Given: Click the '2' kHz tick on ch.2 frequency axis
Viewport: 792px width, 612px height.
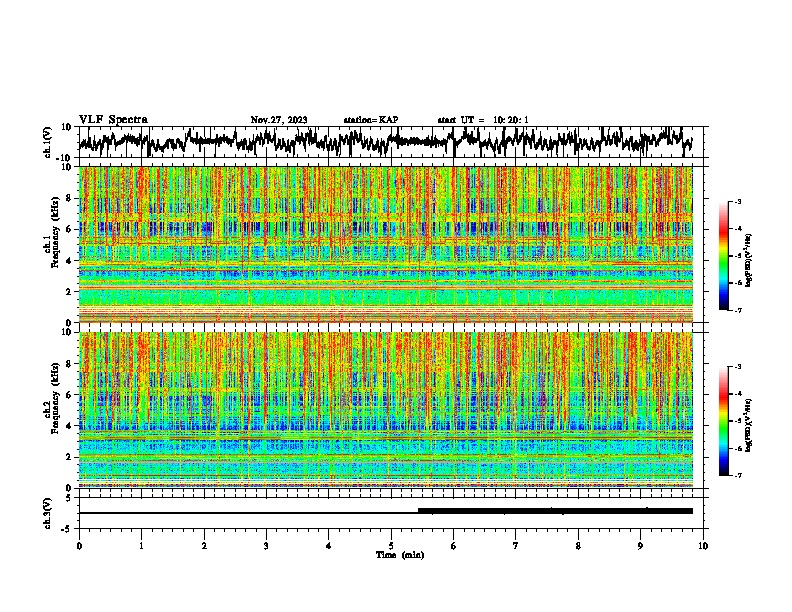Looking at the screenshot, I should pyautogui.click(x=70, y=457).
